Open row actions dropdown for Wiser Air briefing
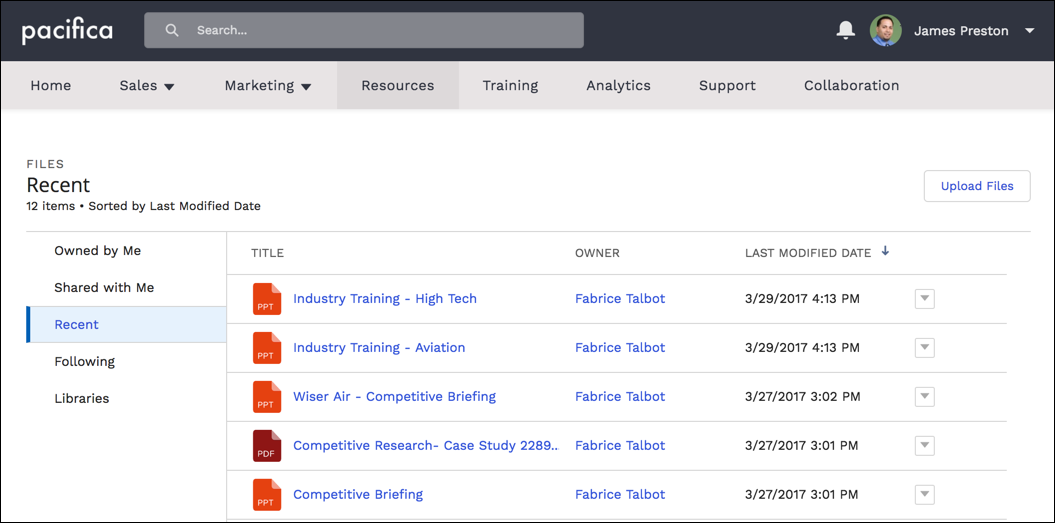Screen dimensions: 1055x523 [924, 397]
